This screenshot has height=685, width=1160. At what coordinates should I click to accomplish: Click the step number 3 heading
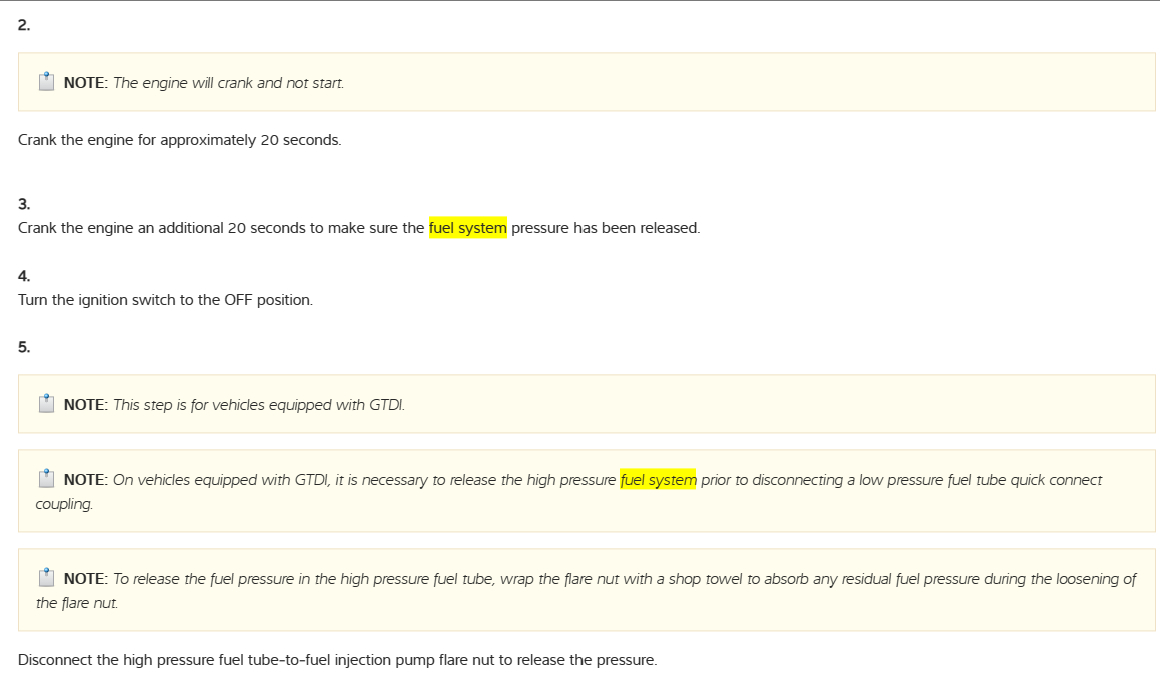click(x=24, y=204)
